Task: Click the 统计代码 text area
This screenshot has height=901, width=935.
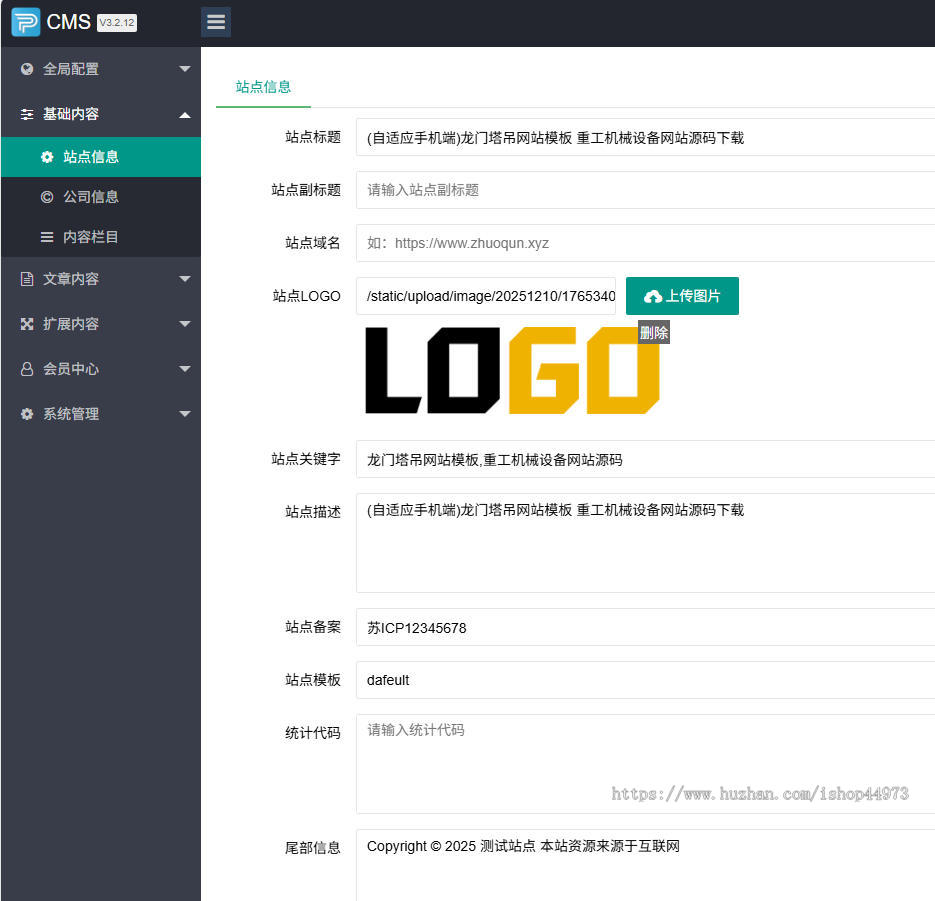Action: tap(645, 763)
